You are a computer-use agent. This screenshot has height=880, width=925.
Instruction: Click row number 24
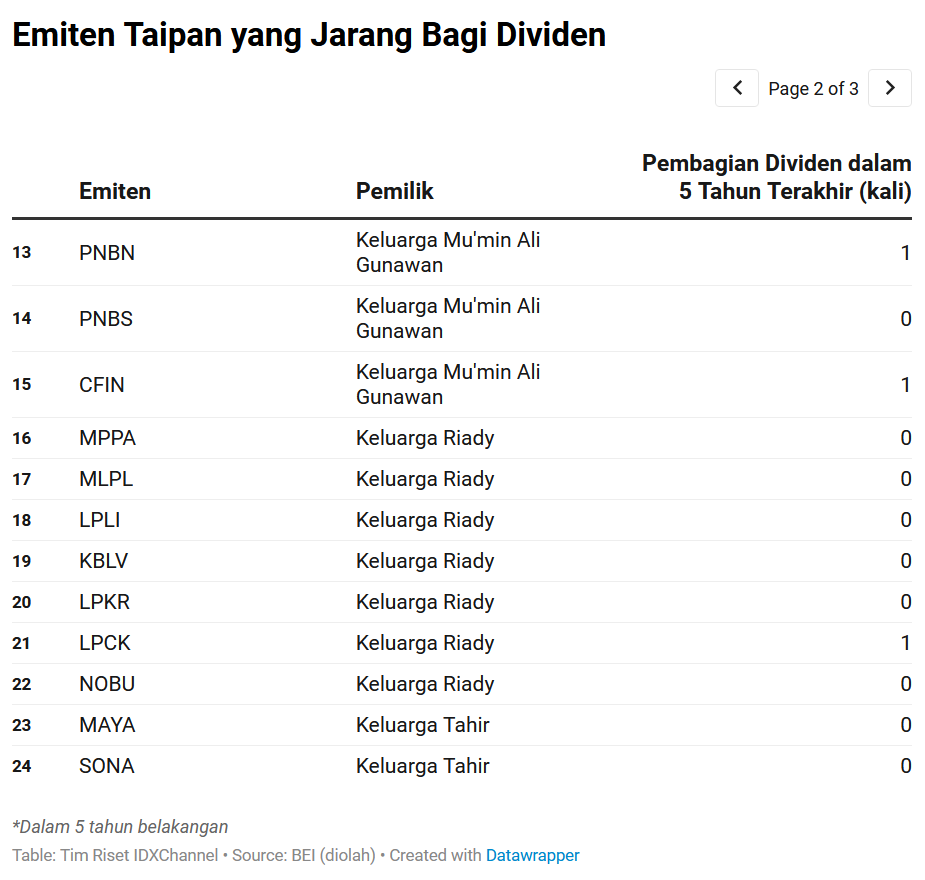point(22,766)
